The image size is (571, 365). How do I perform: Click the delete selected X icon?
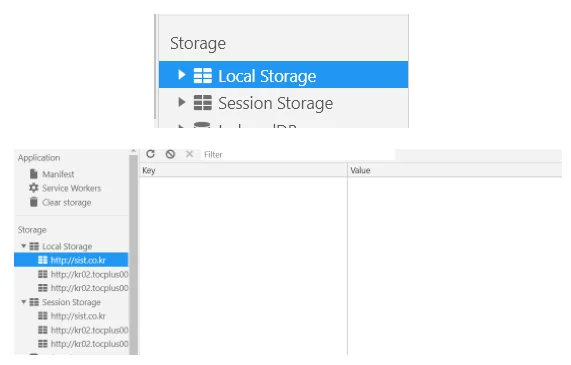tap(189, 154)
